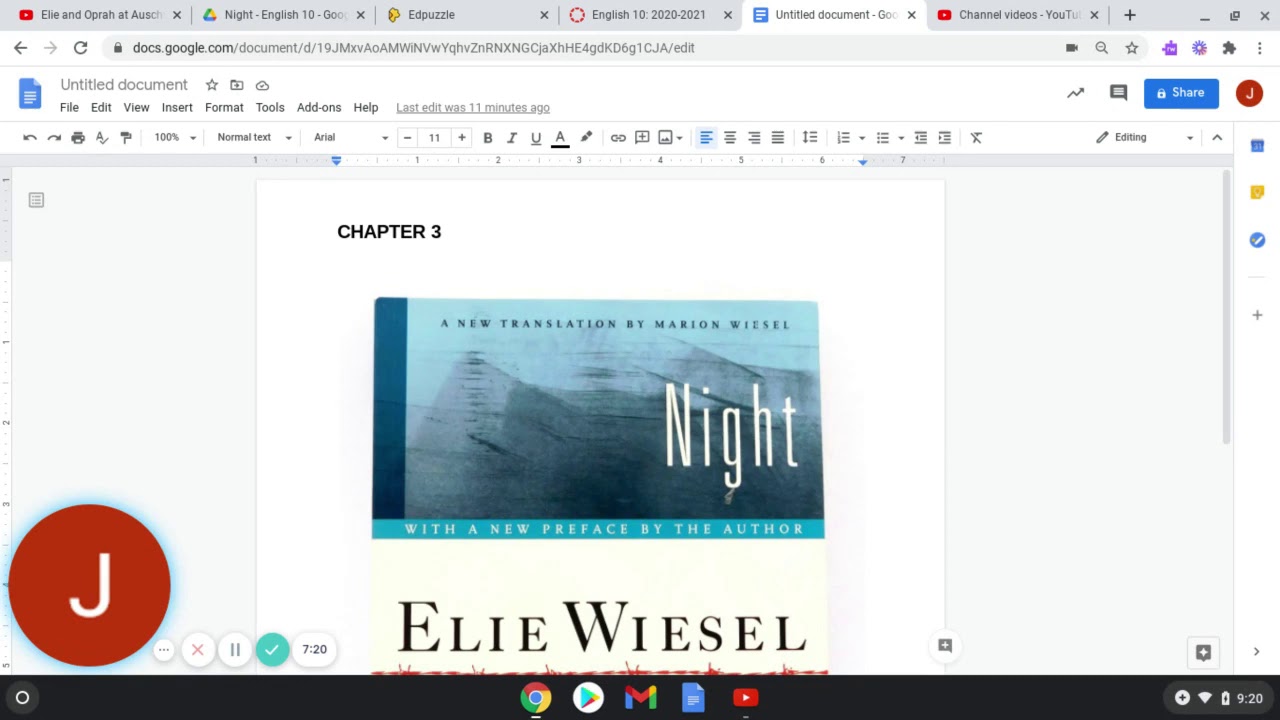1280x720 pixels.
Task: Undo the last edit in Docs toolbar
Action: coord(30,138)
